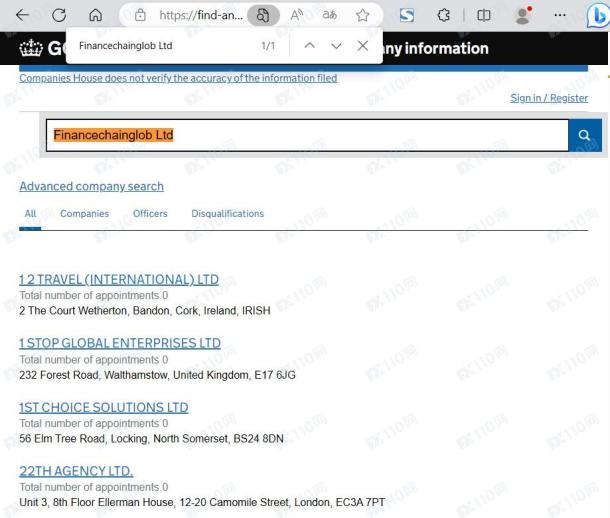Viewport: 610px width, 518px height.
Task: Close the find-on-page bar
Action: click(363, 46)
